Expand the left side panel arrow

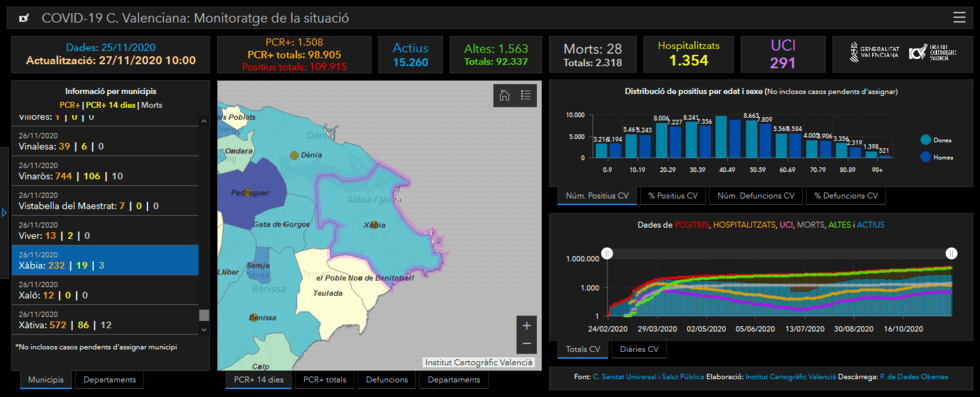[4, 213]
